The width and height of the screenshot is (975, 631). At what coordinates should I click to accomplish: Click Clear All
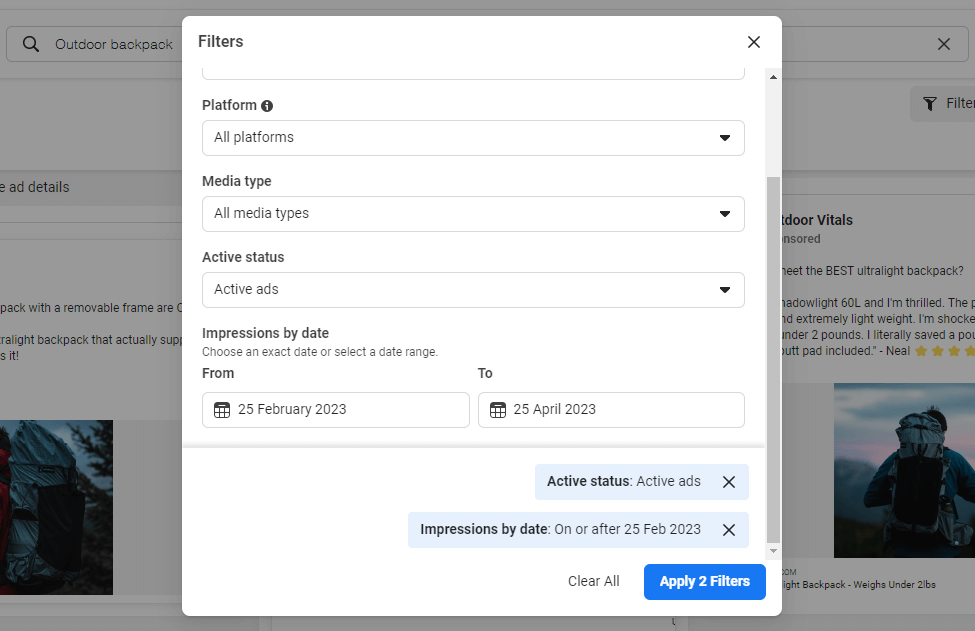pos(594,581)
